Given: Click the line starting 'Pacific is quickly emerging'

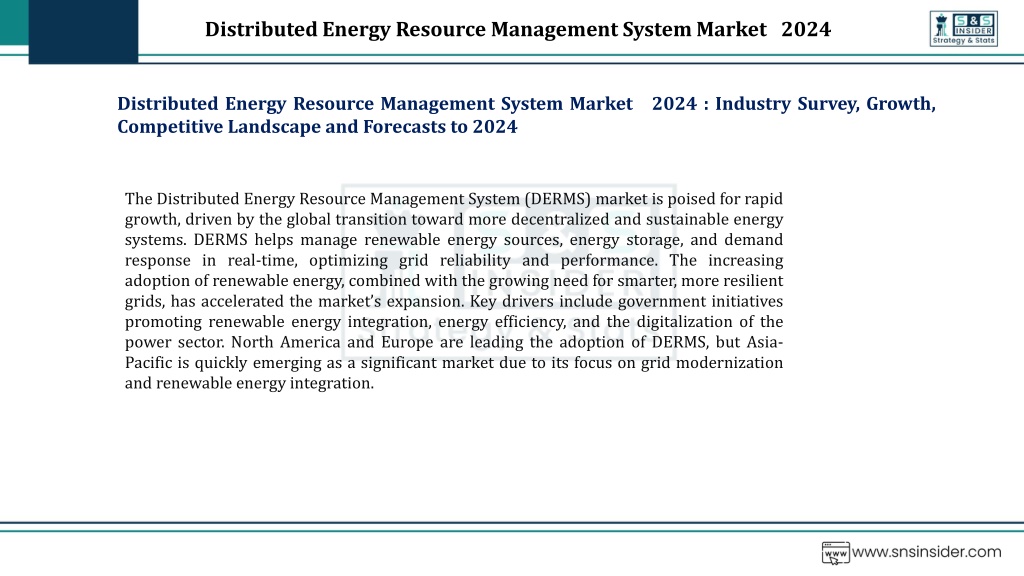Looking at the screenshot, I should (454, 362).
